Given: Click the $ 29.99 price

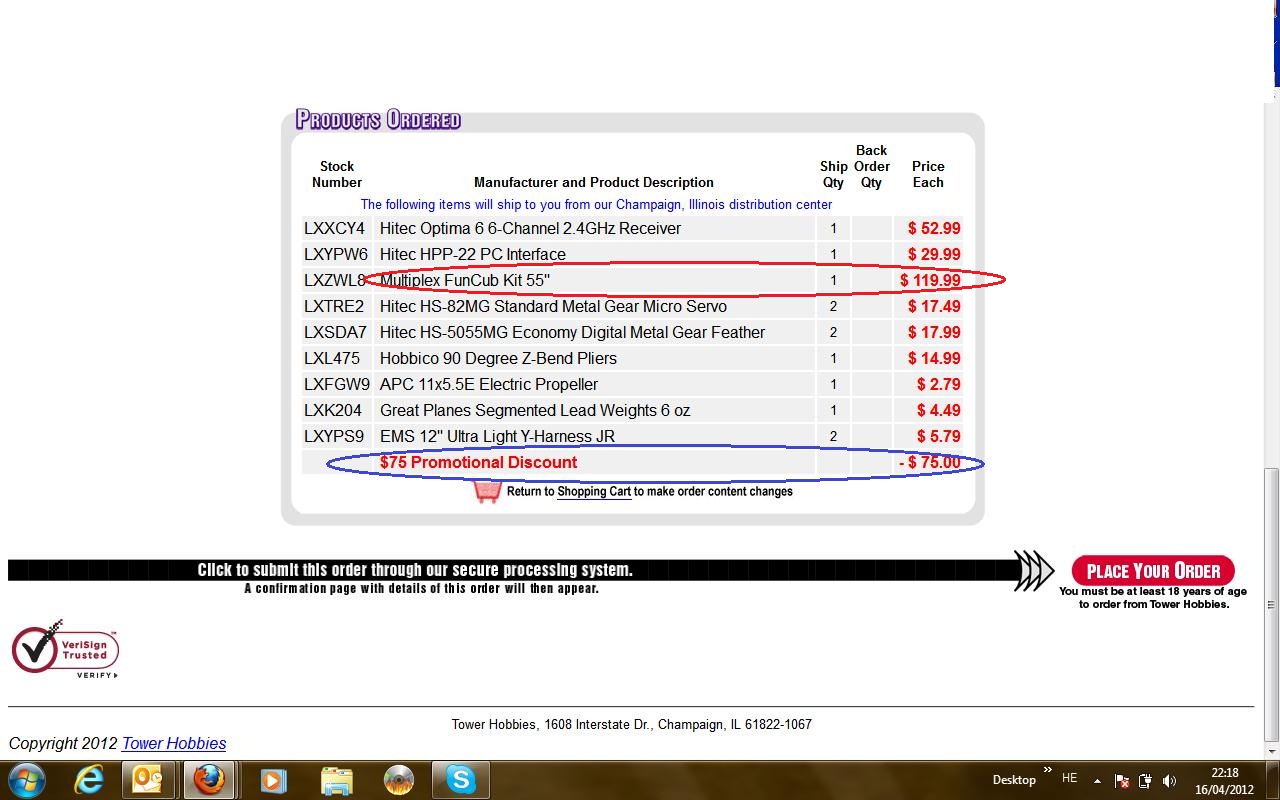Looking at the screenshot, I should pyautogui.click(x=934, y=254).
